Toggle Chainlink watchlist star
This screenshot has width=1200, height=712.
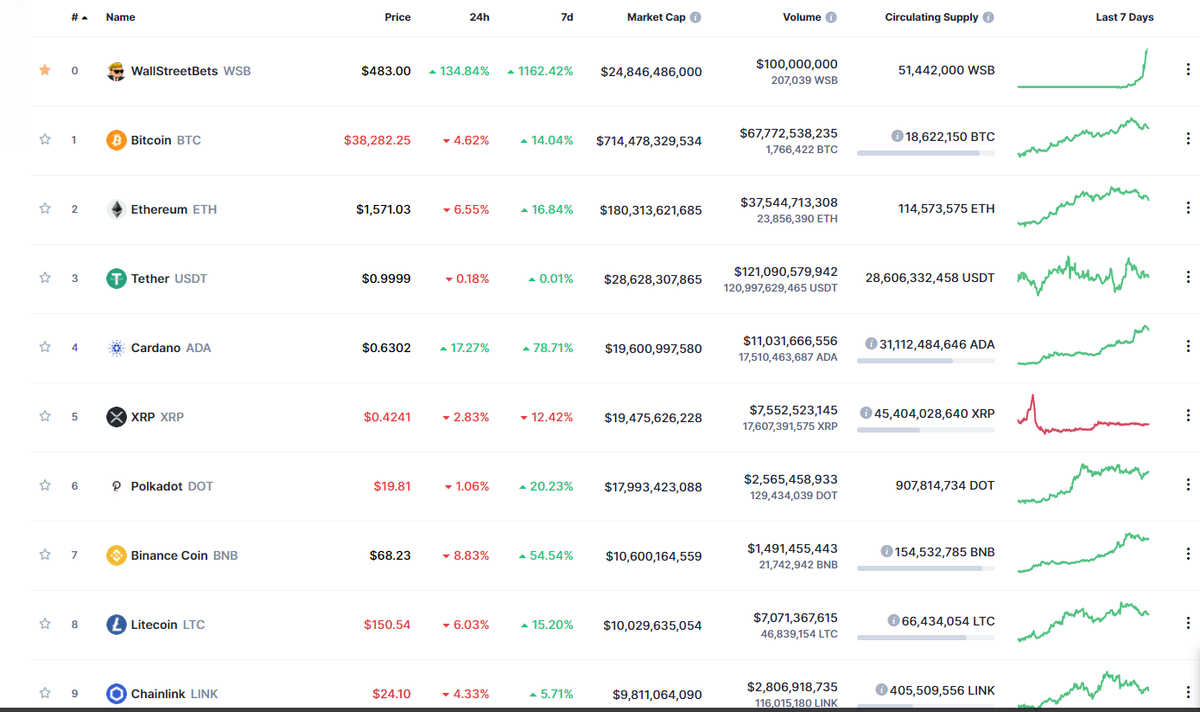tap(45, 692)
